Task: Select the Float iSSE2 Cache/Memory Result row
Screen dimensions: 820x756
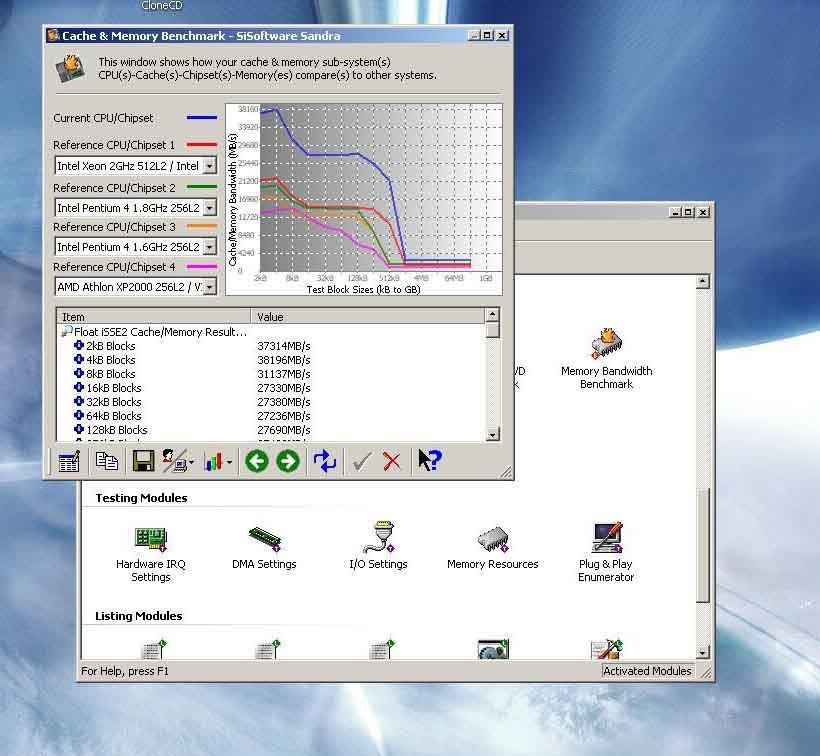Action: tap(155, 332)
